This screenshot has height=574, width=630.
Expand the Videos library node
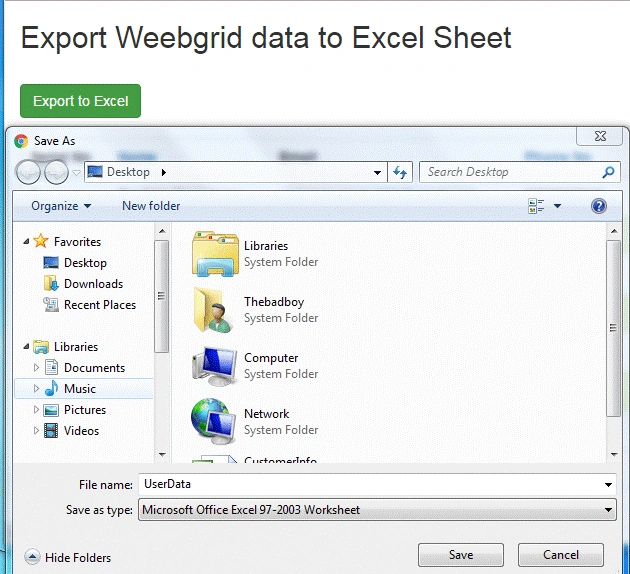point(36,431)
